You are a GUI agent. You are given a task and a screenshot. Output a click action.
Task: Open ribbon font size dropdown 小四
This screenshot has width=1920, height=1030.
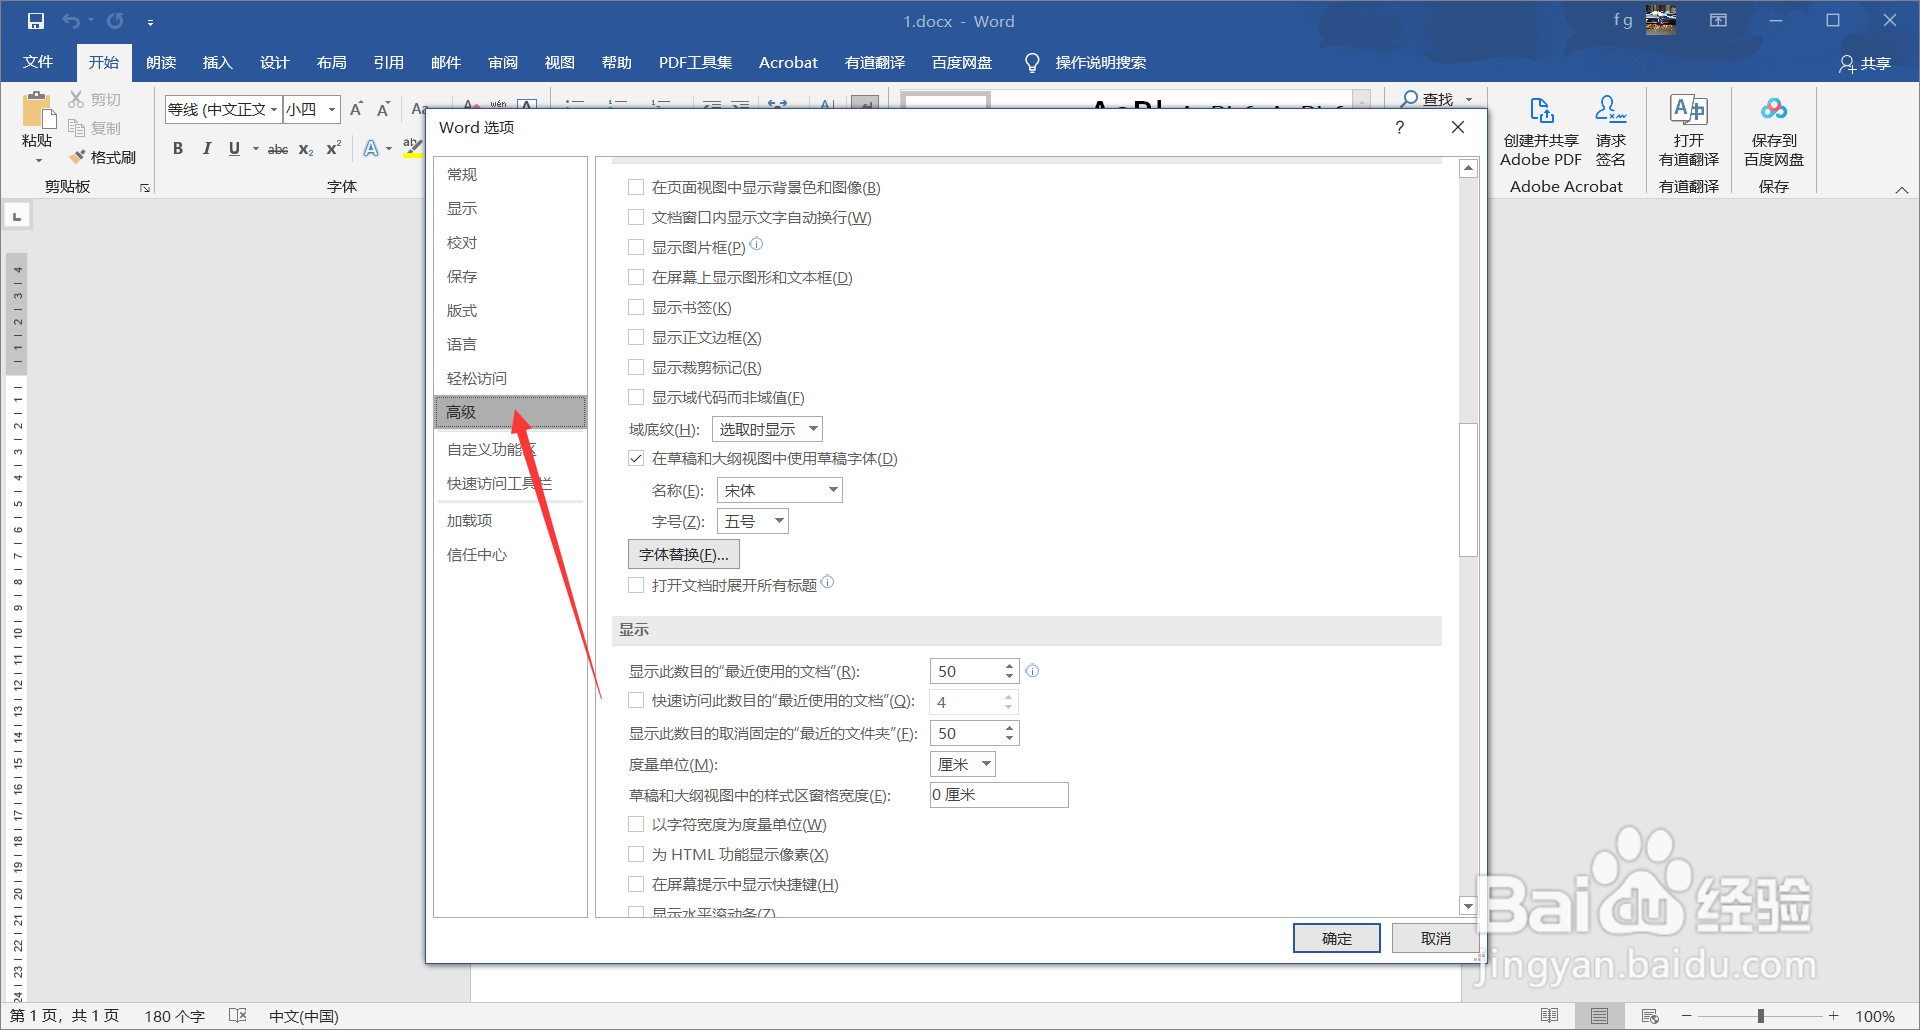[332, 109]
